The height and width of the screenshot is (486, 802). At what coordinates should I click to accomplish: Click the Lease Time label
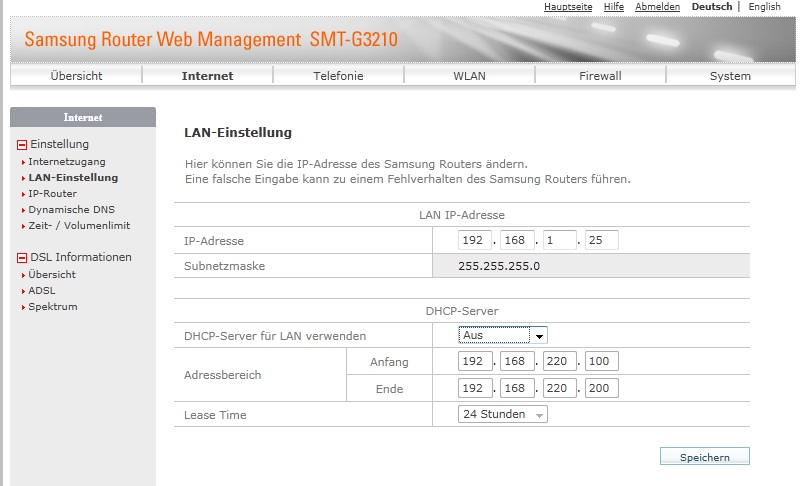215,415
